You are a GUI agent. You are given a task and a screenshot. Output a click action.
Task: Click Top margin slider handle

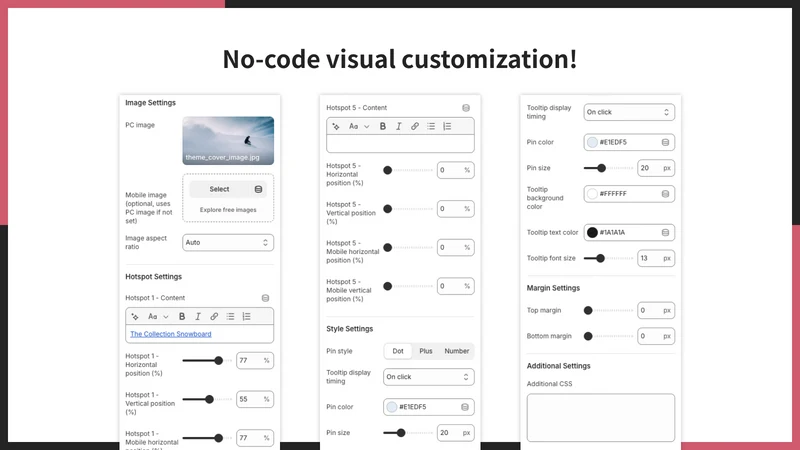[x=588, y=310]
